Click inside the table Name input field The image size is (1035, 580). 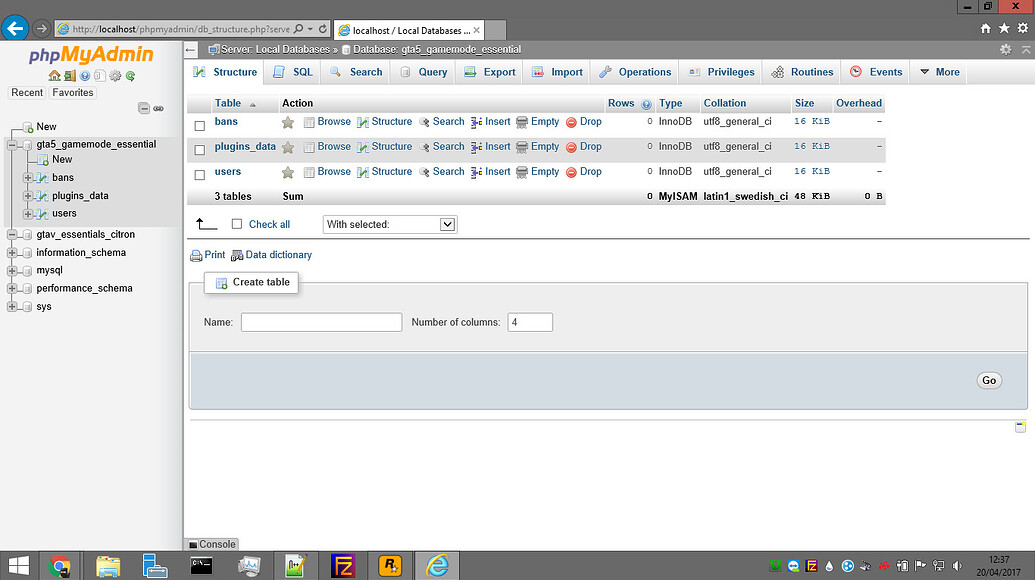320,321
